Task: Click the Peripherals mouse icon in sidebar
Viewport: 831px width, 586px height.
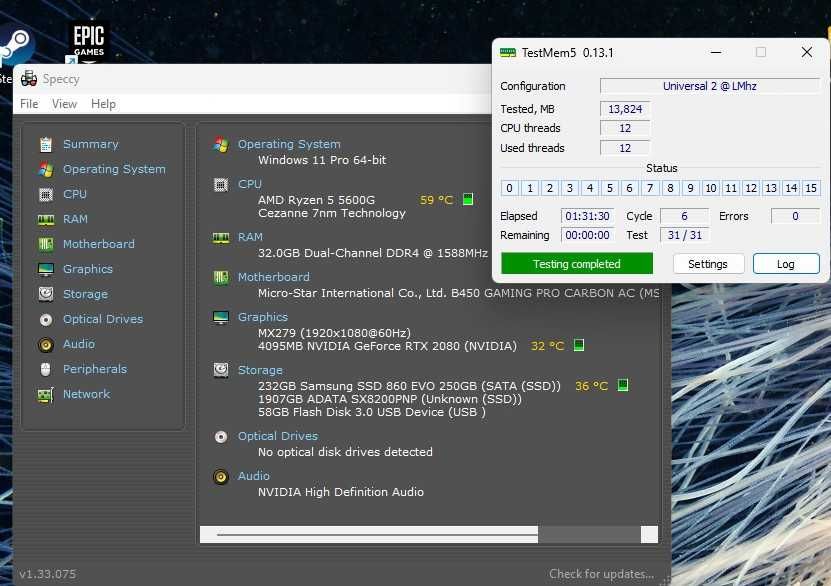Action: [46, 369]
